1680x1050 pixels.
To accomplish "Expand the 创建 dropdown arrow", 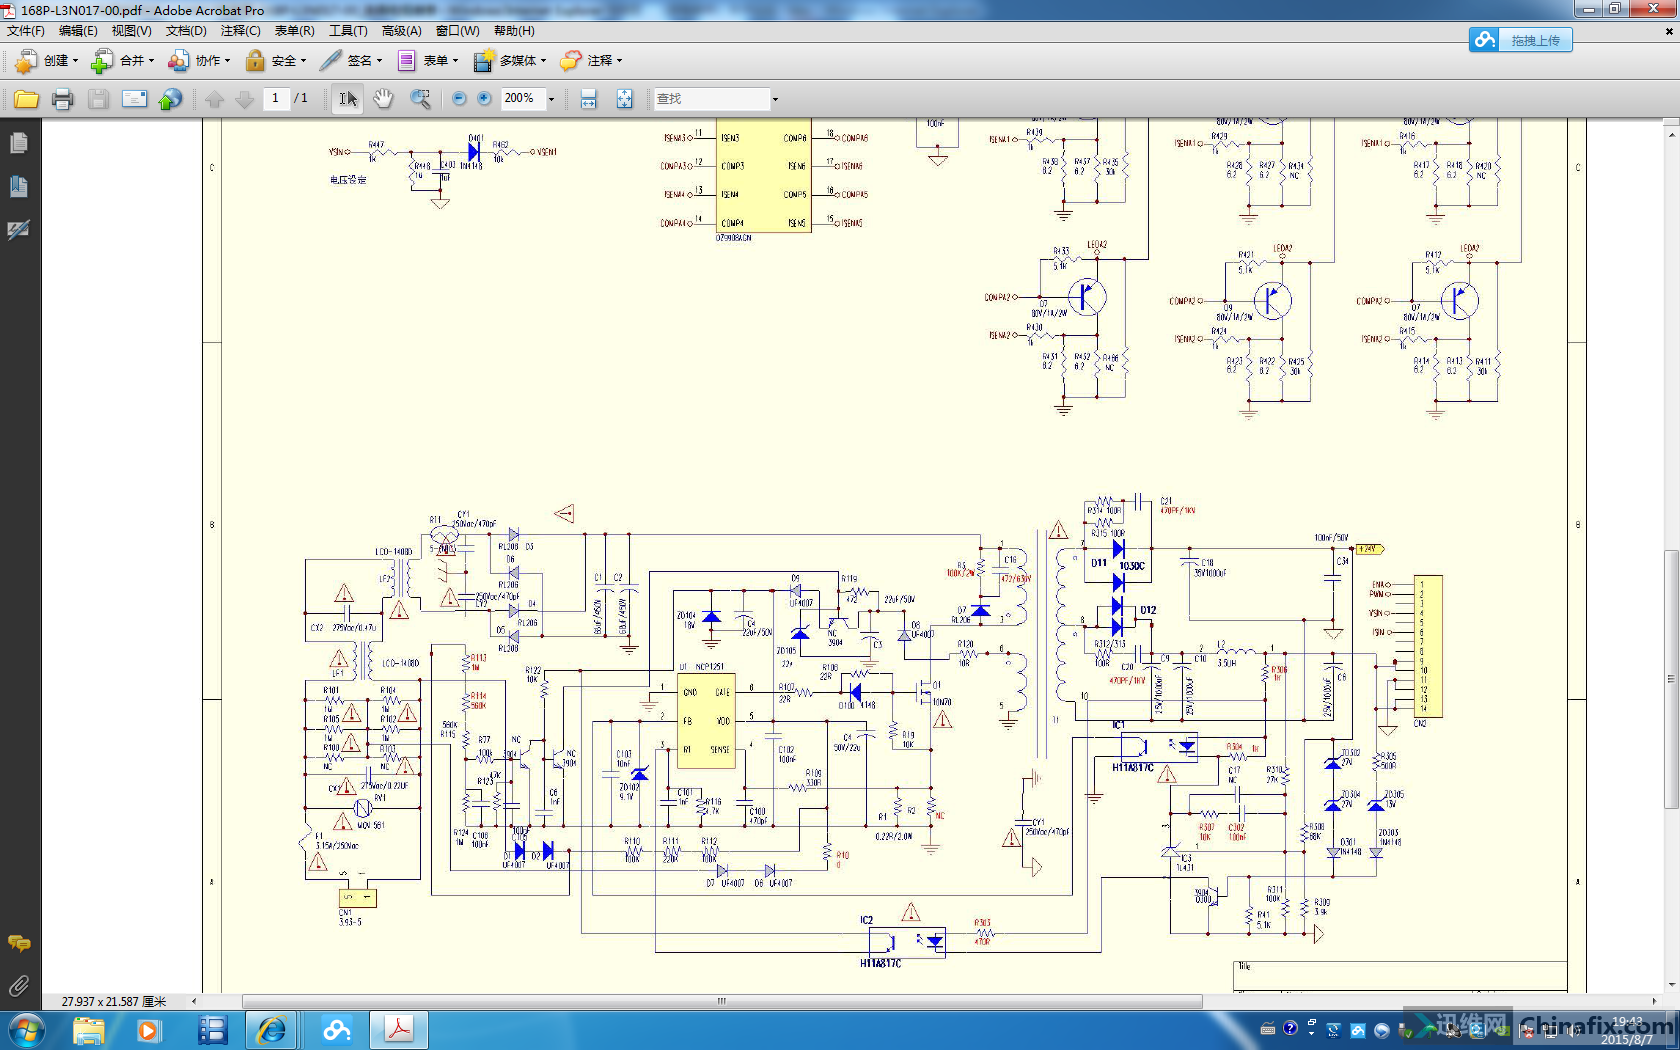I will 75,61.
